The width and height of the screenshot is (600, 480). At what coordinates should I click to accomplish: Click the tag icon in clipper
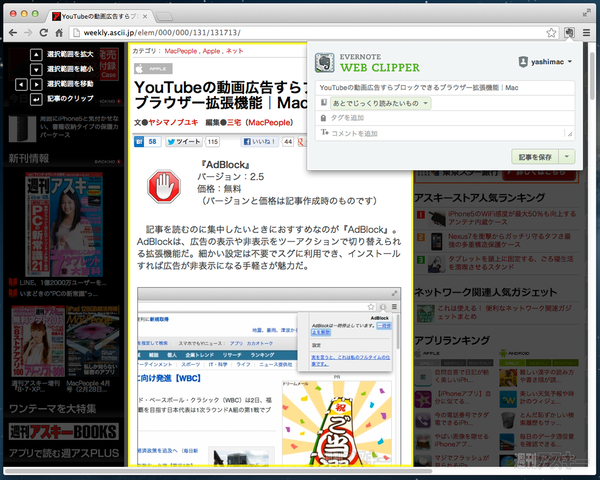[x=323, y=118]
